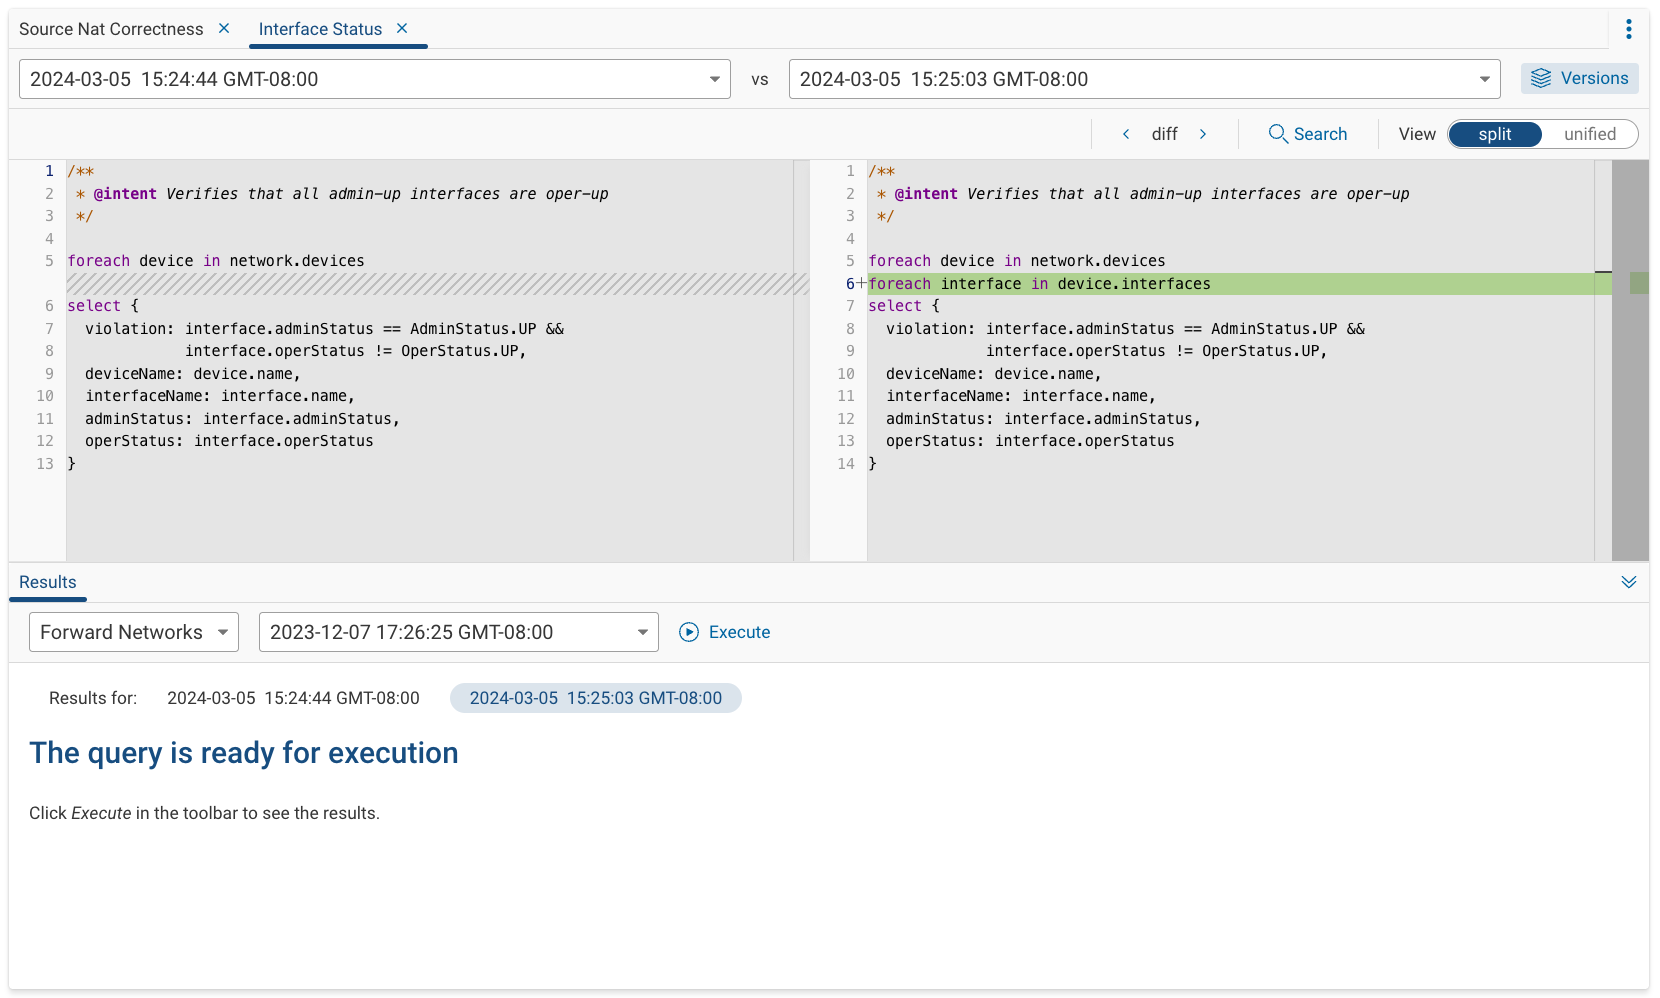Close the Source Nat Correctness tab

tap(224, 28)
